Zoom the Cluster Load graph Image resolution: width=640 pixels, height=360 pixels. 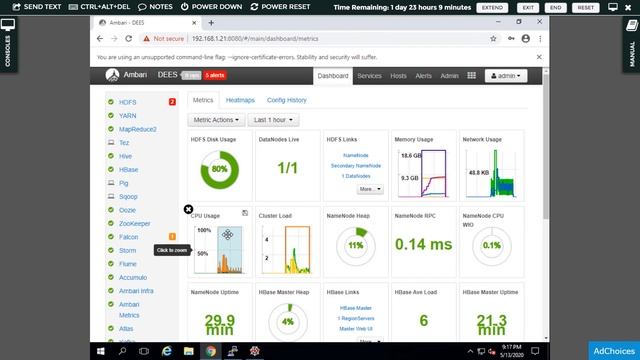pos(287,249)
